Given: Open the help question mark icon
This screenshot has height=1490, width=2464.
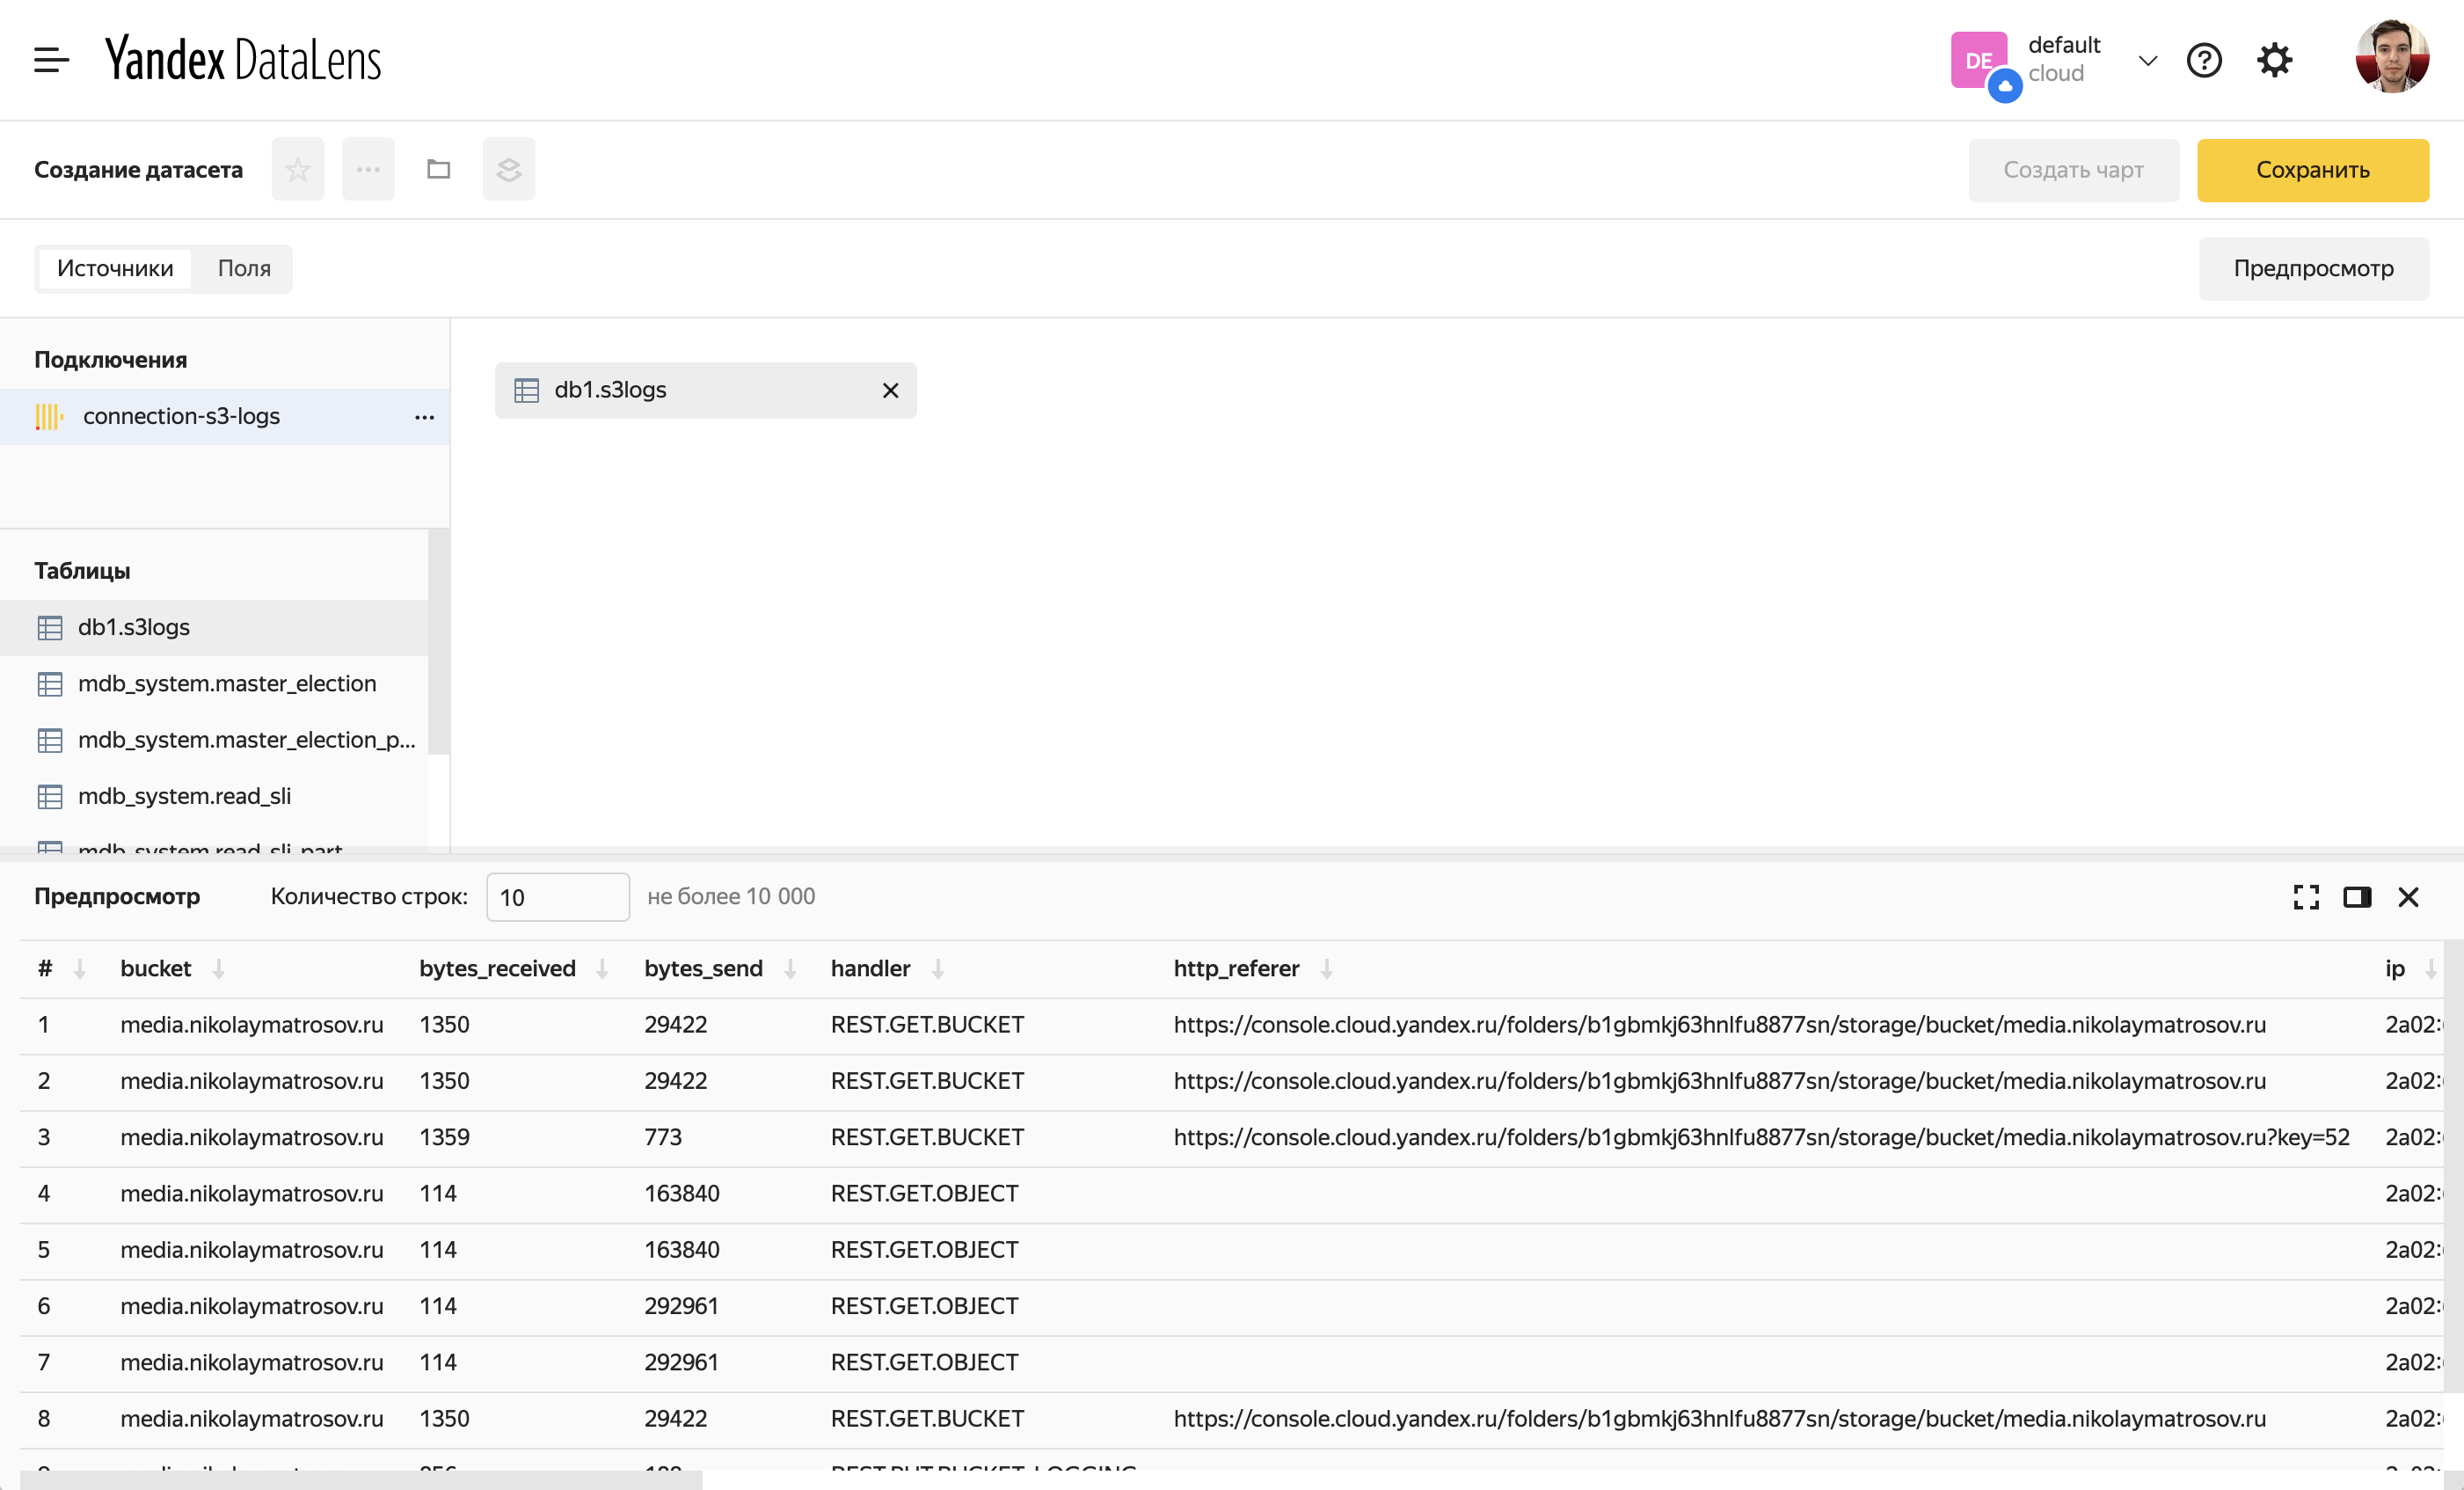Looking at the screenshot, I should tap(2204, 60).
